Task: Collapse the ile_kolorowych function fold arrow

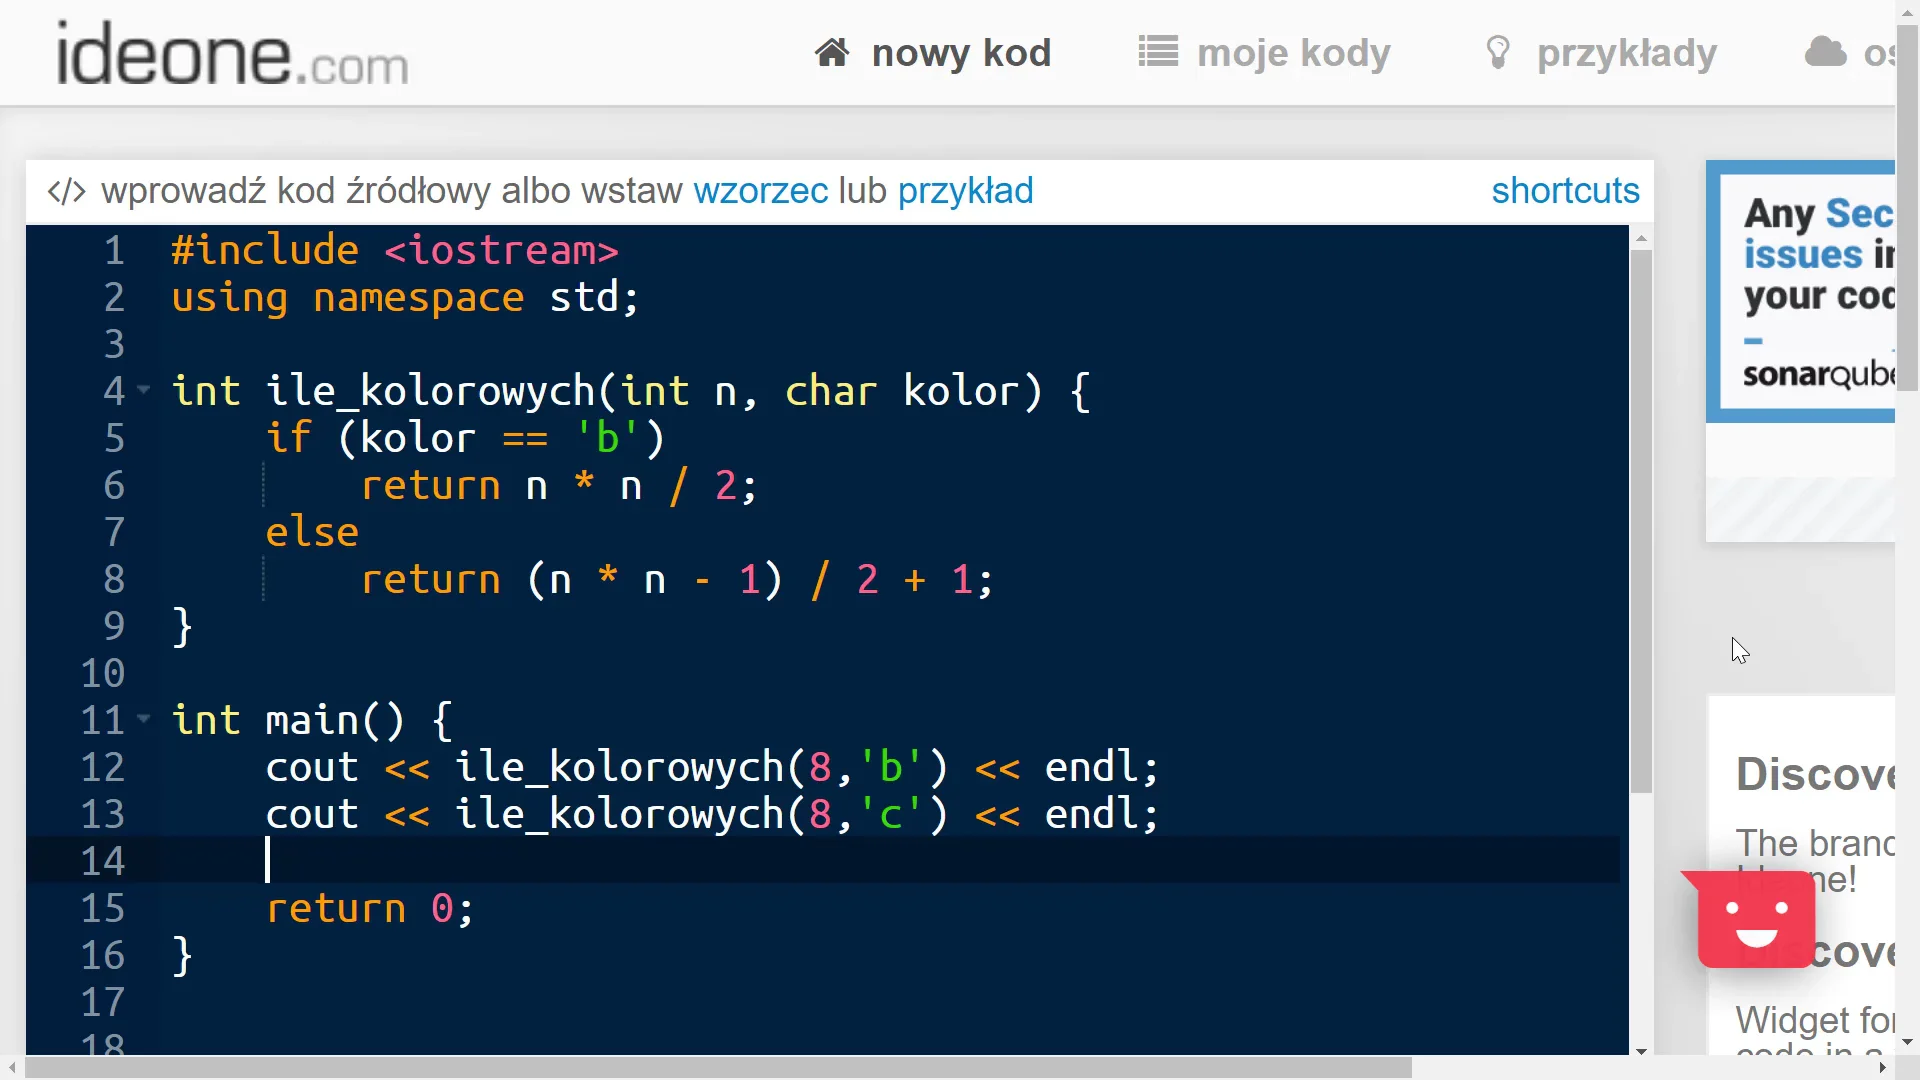Action: pos(144,389)
